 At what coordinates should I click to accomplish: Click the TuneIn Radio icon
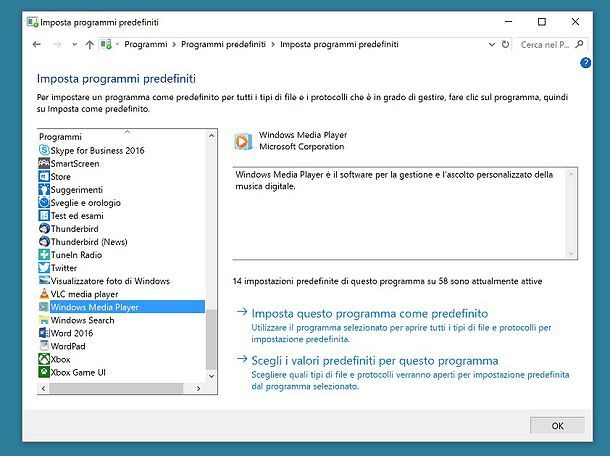(44, 255)
